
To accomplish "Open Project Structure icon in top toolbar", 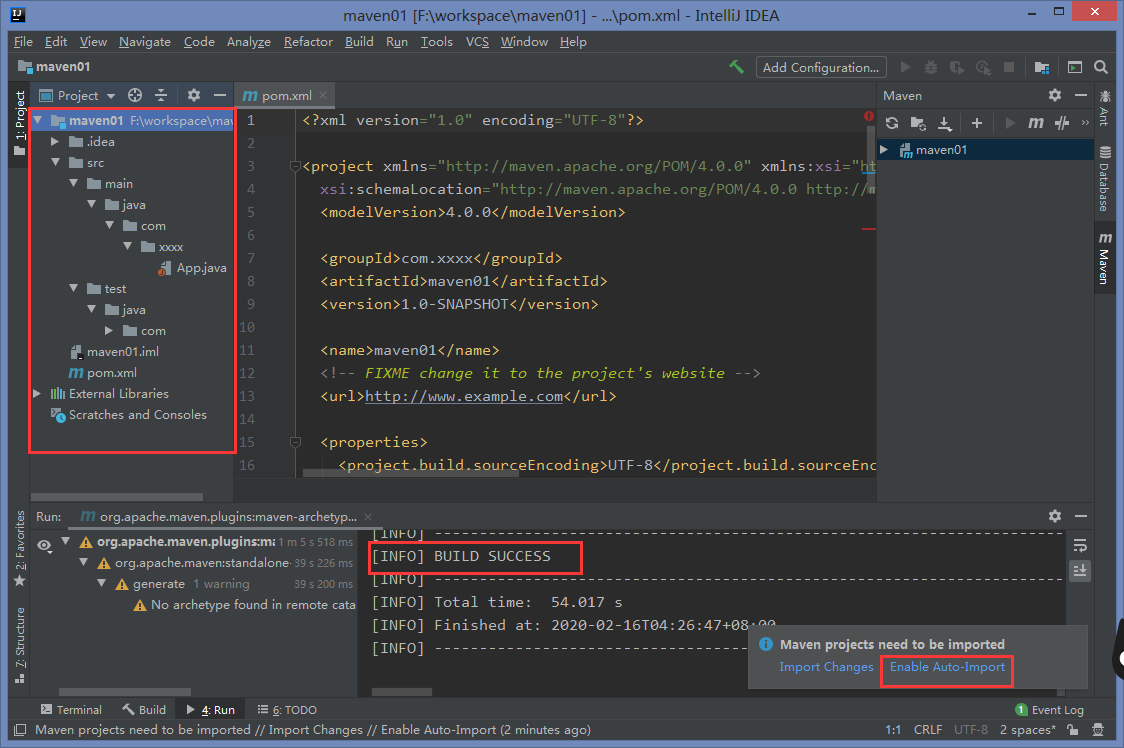I will 1042,67.
